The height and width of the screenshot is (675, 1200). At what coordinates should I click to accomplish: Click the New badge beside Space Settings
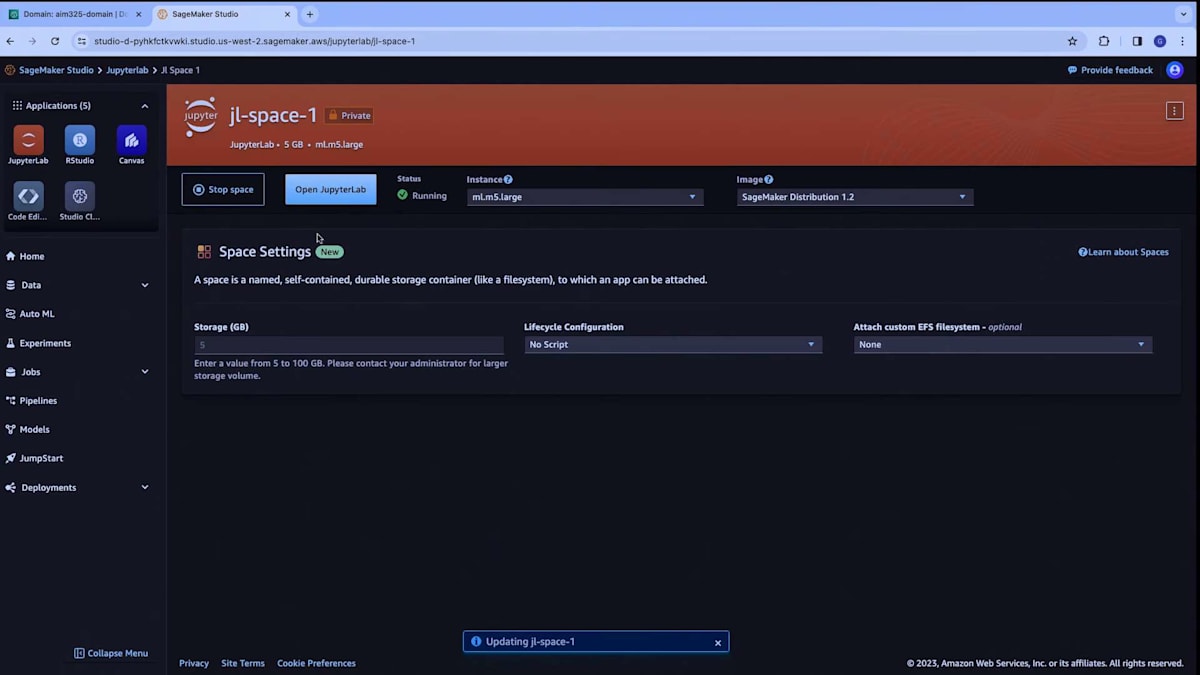click(330, 252)
